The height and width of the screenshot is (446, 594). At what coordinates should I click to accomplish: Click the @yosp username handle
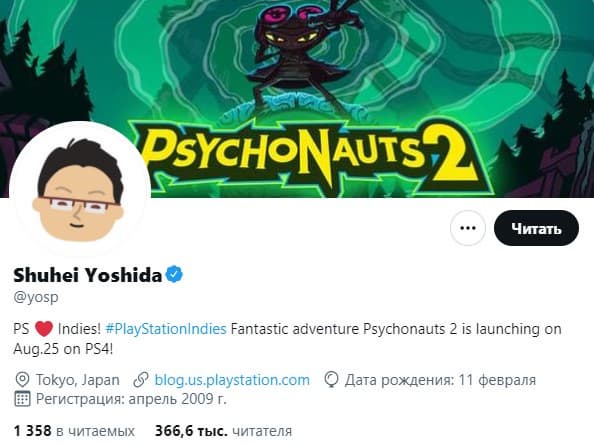[36, 297]
